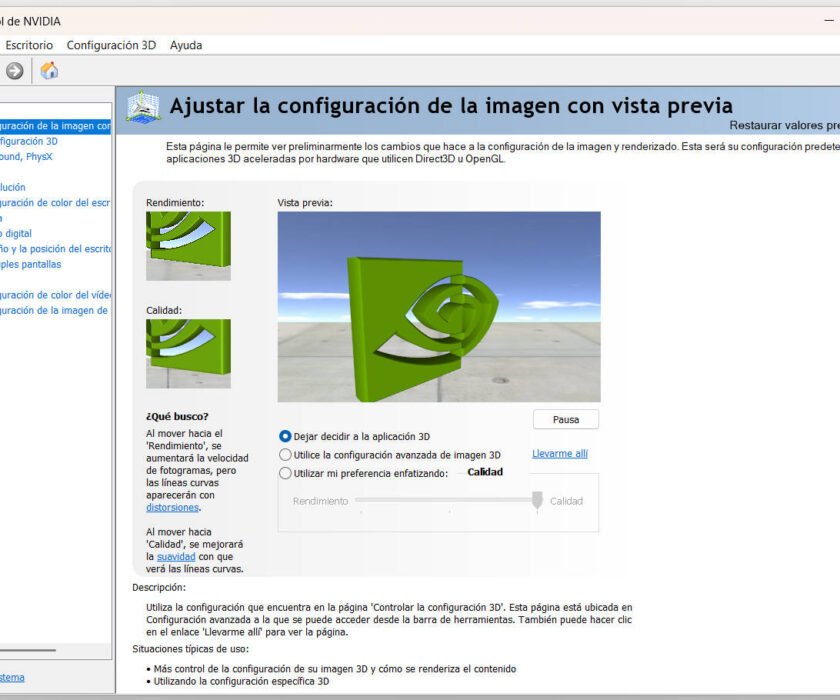Open the 'lución' tree item
The height and width of the screenshot is (700, 840).
pyautogui.click(x=13, y=187)
